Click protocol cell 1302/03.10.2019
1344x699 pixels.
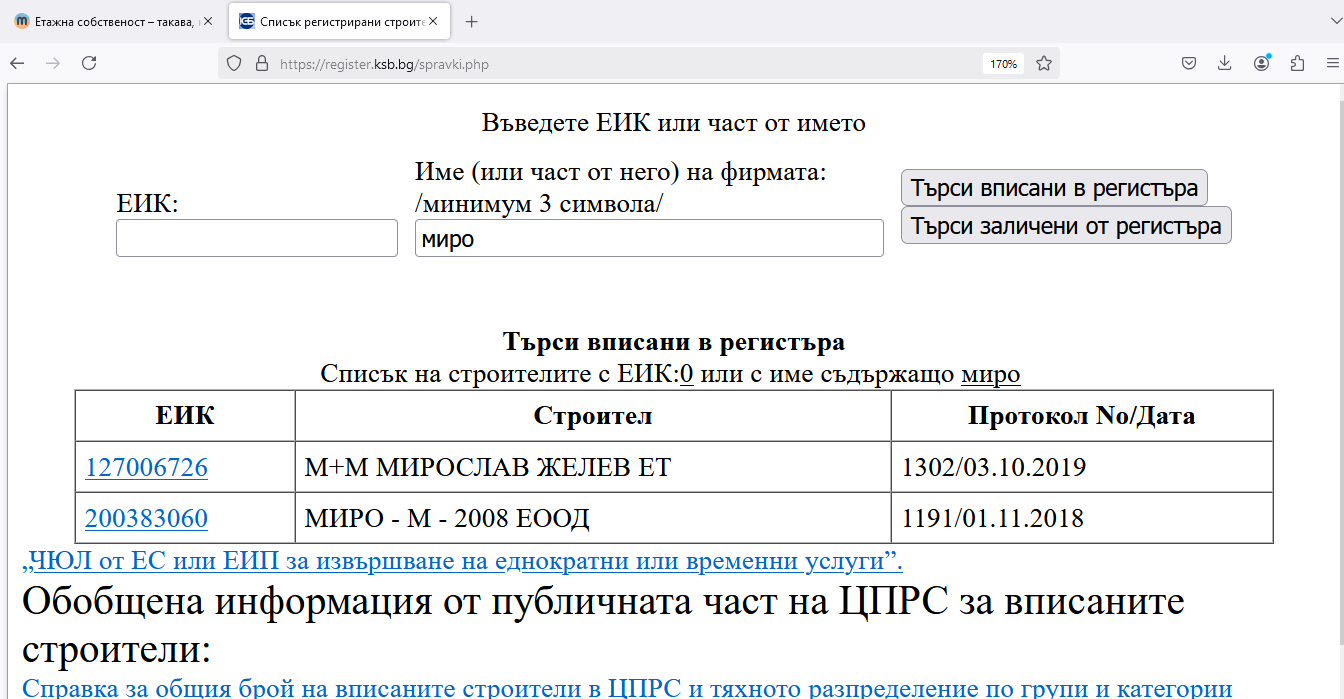pyautogui.click(x=1082, y=467)
